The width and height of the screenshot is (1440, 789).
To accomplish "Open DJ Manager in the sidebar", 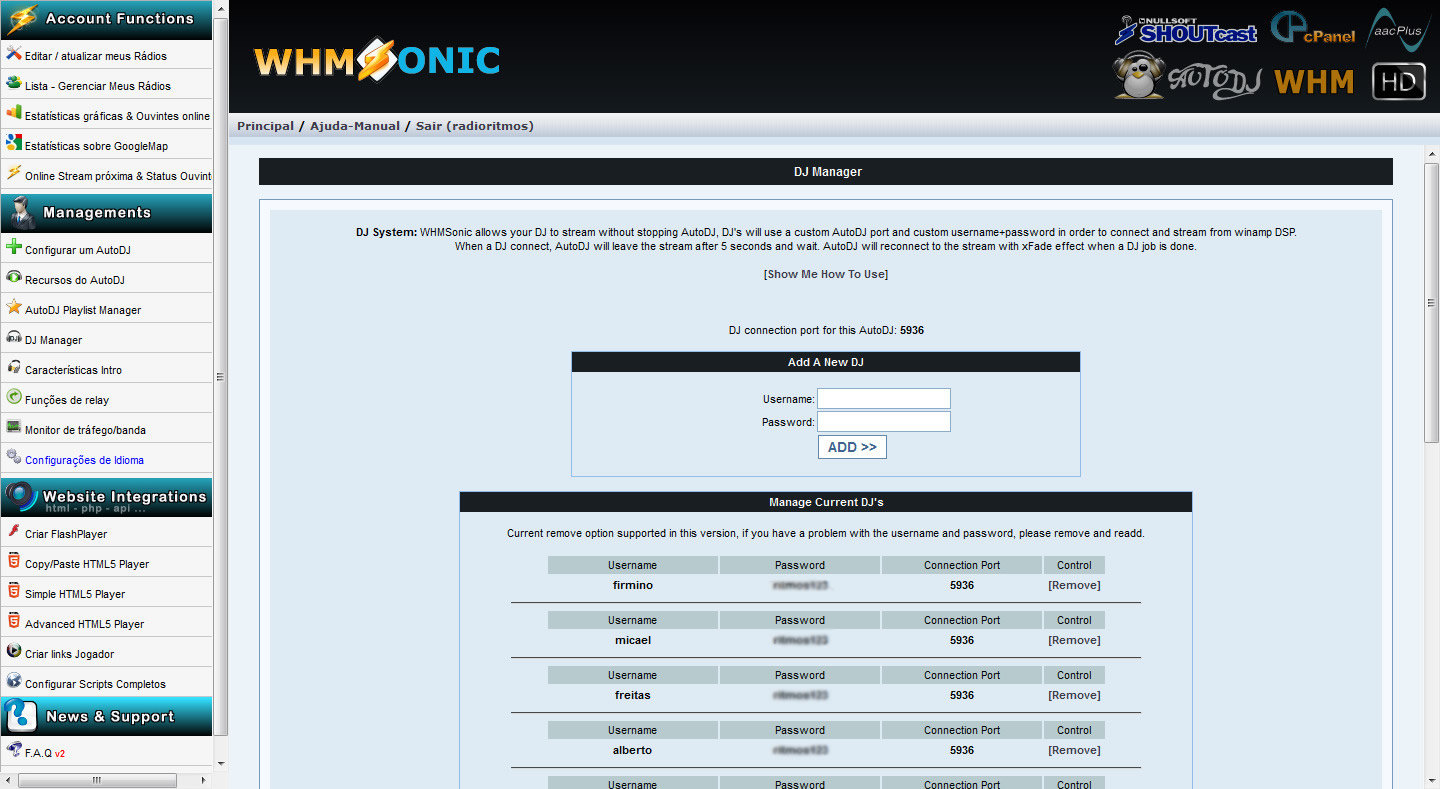I will point(53,340).
